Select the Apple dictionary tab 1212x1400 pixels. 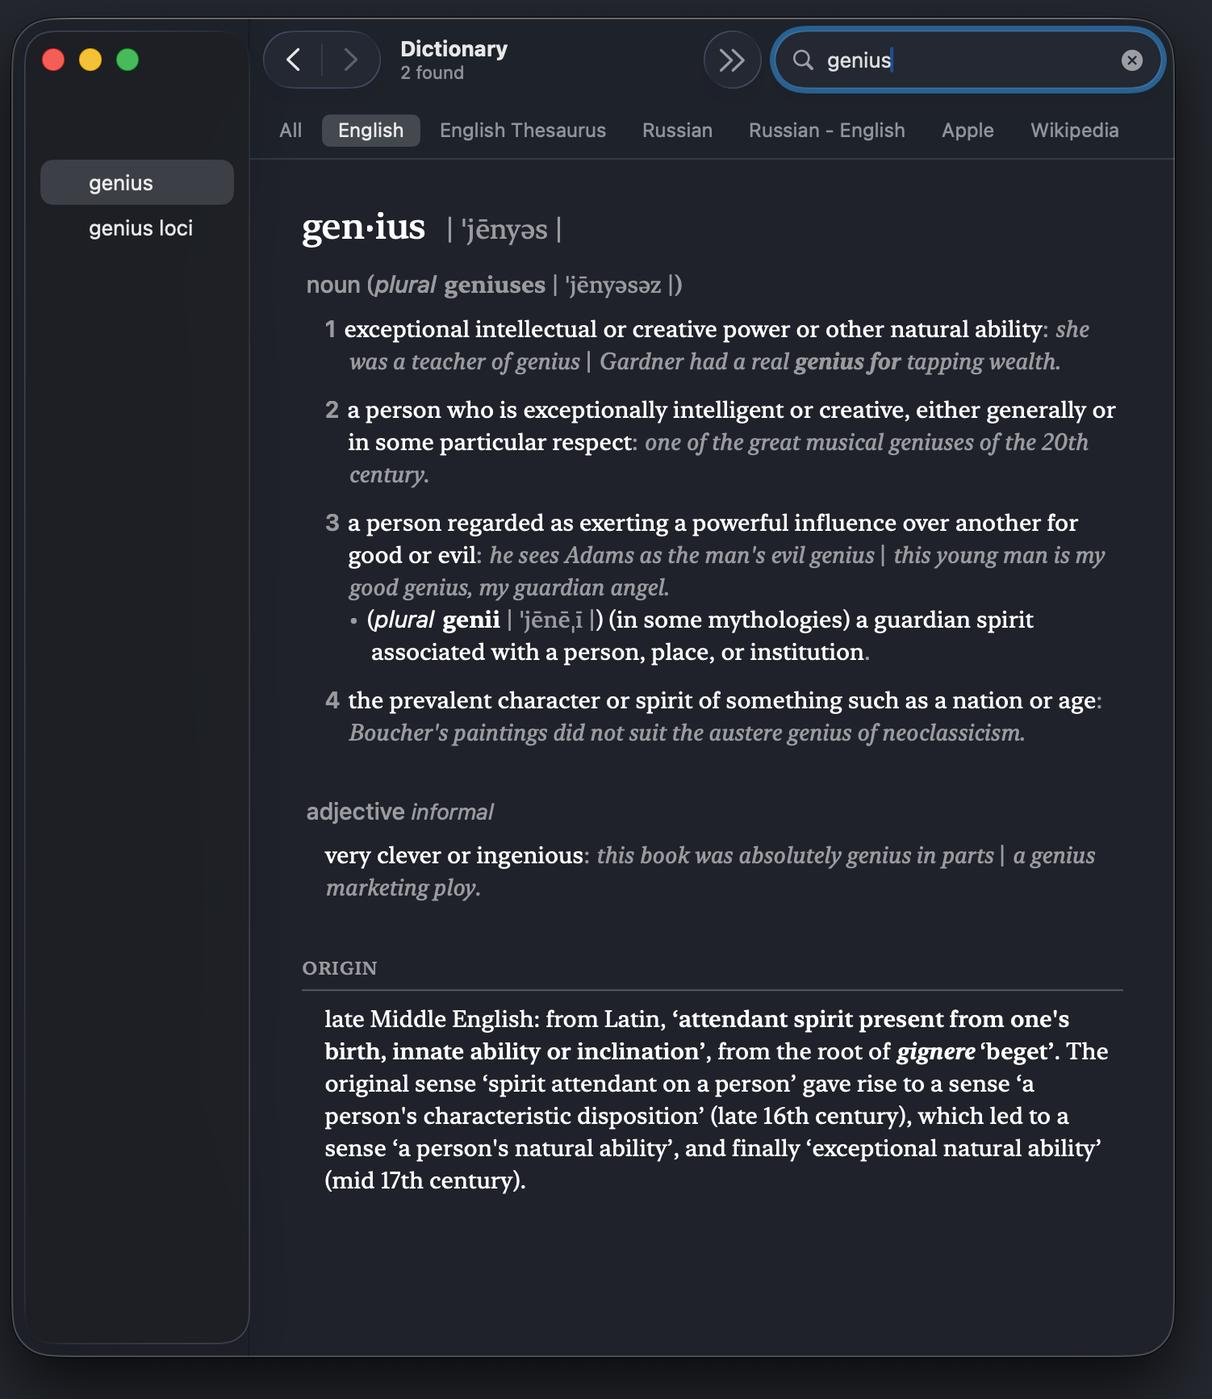[967, 130]
